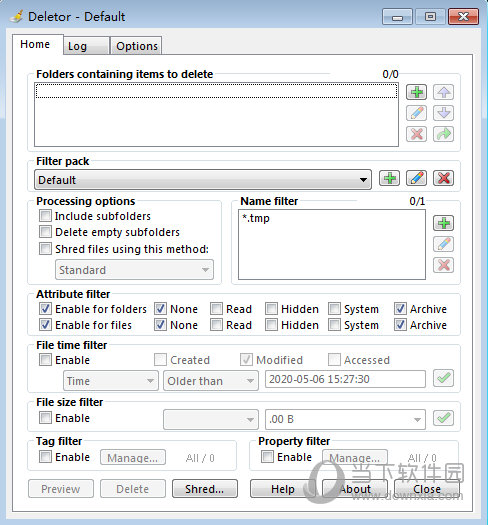Select the *.tmp name filter entry
Image resolution: width=488 pixels, height=525 pixels.
coord(256,218)
